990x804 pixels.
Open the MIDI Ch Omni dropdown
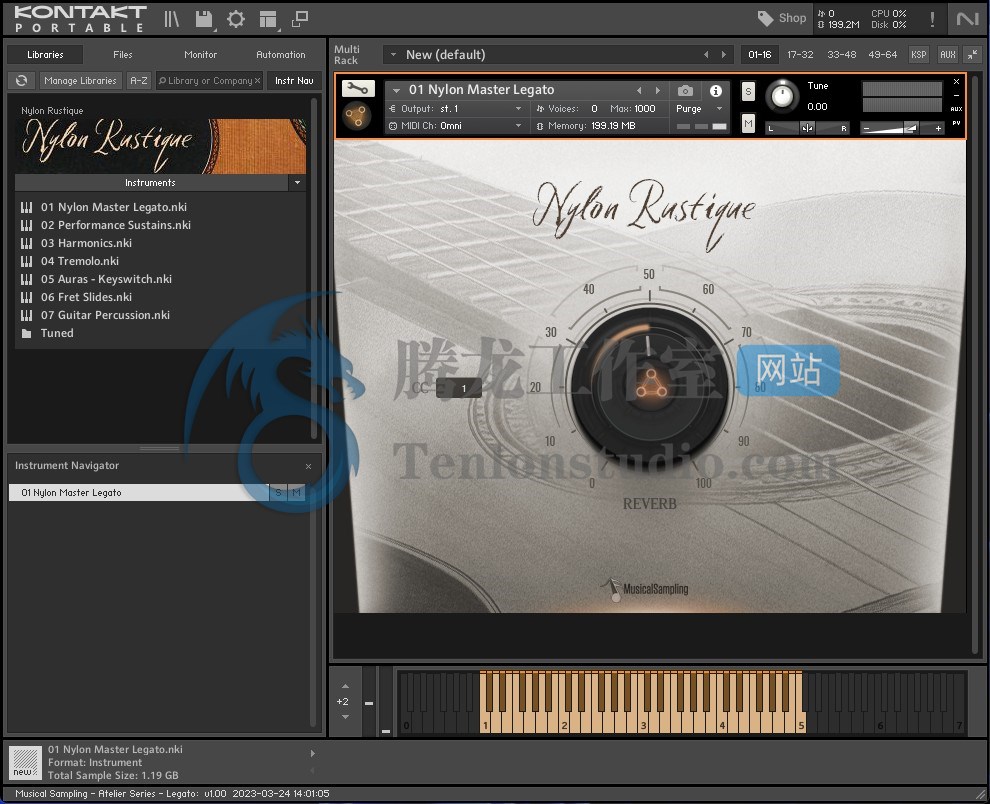(455, 126)
